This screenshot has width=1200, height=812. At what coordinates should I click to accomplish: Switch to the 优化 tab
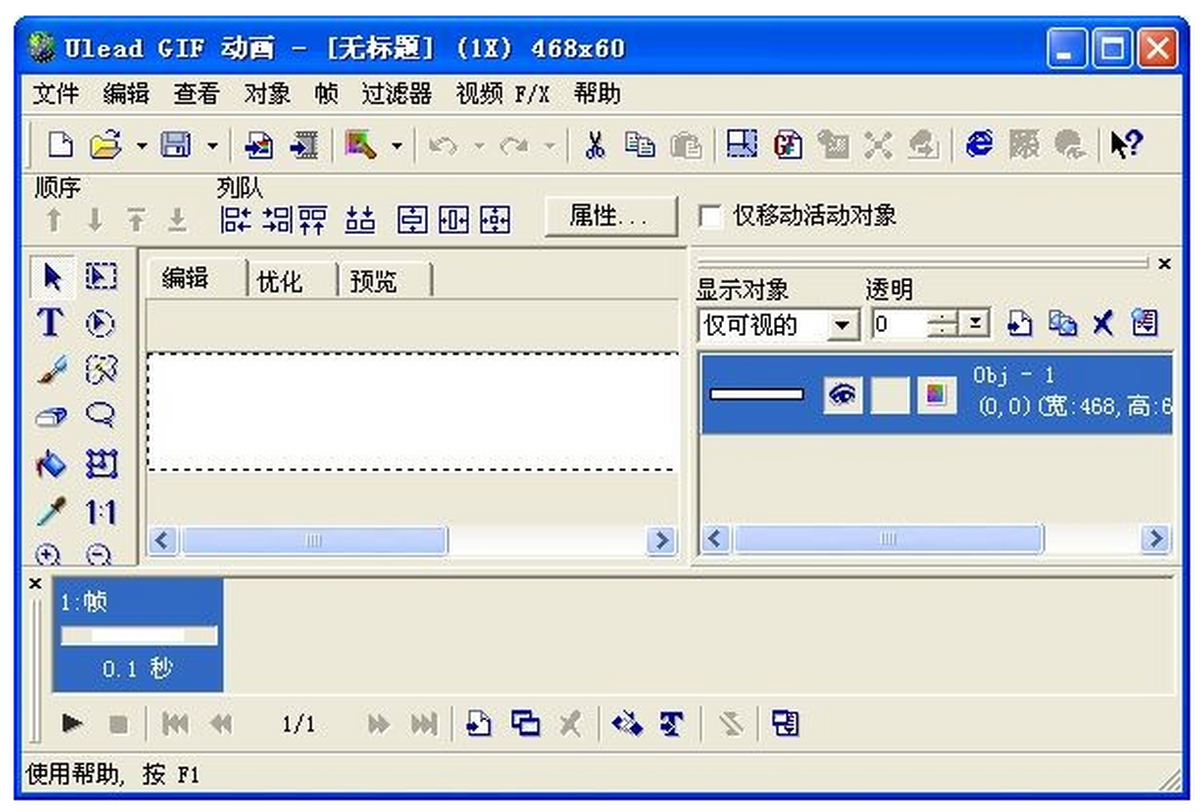(x=280, y=282)
